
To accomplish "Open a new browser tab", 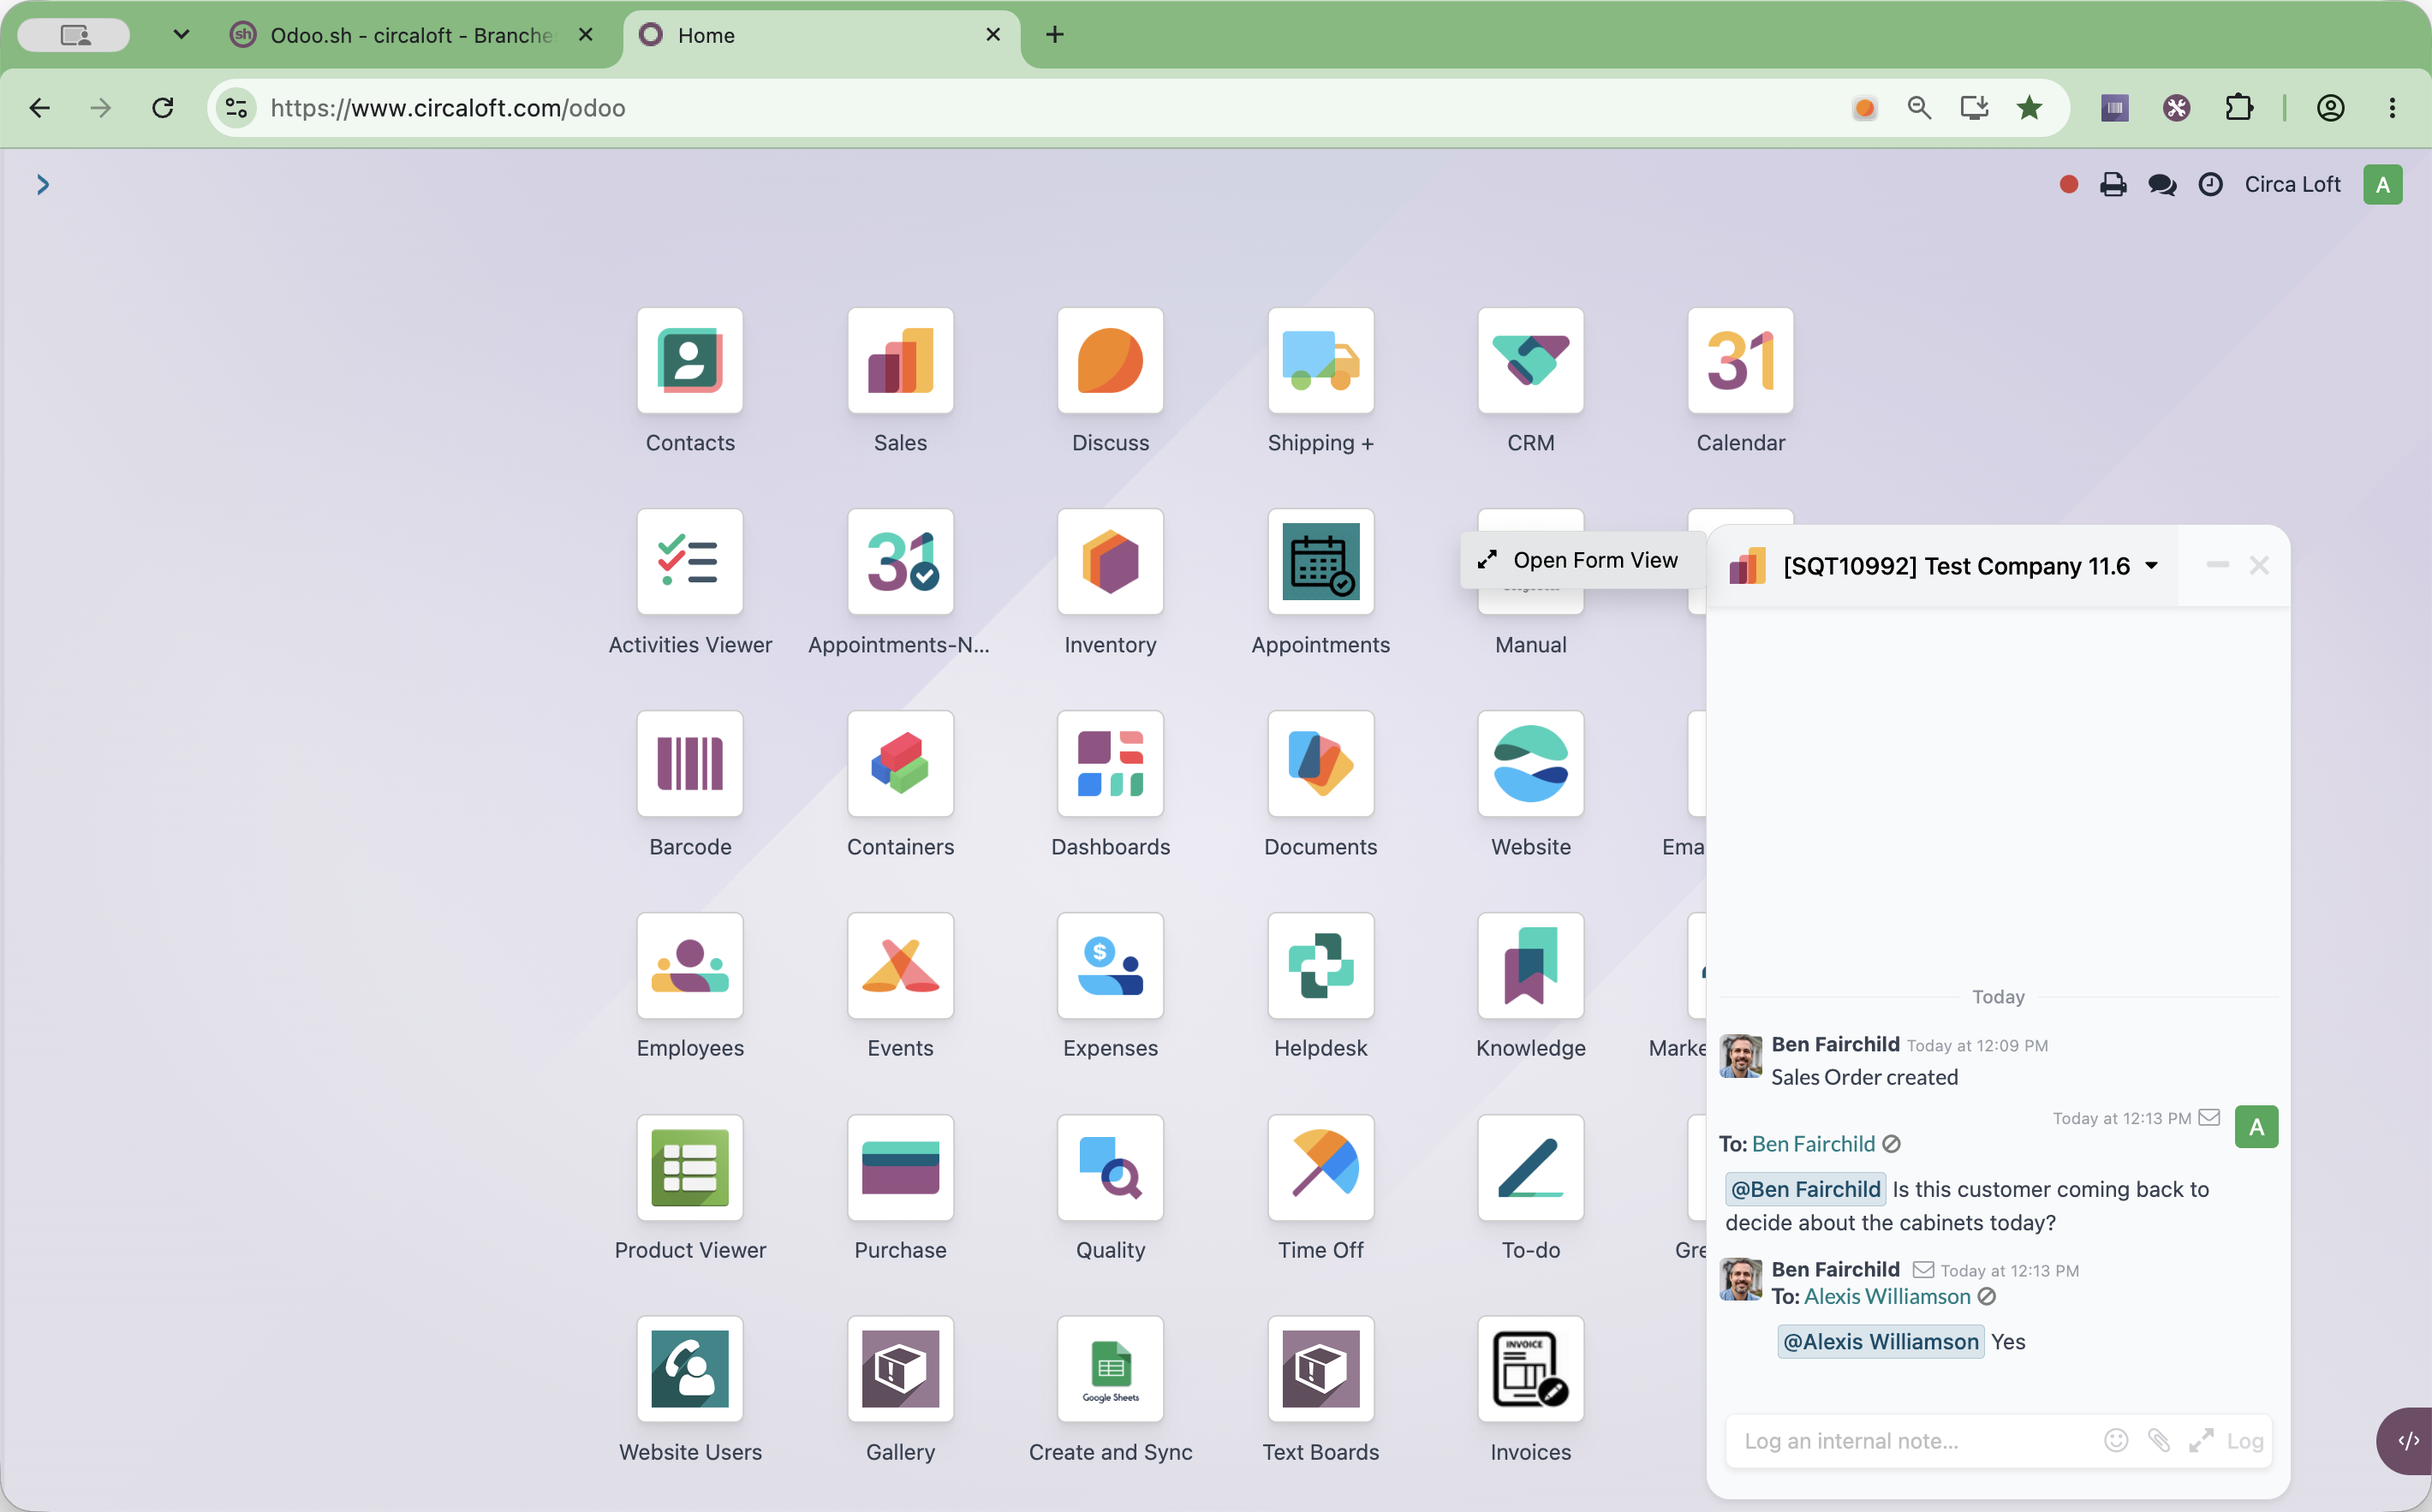I will pyautogui.click(x=1054, y=35).
